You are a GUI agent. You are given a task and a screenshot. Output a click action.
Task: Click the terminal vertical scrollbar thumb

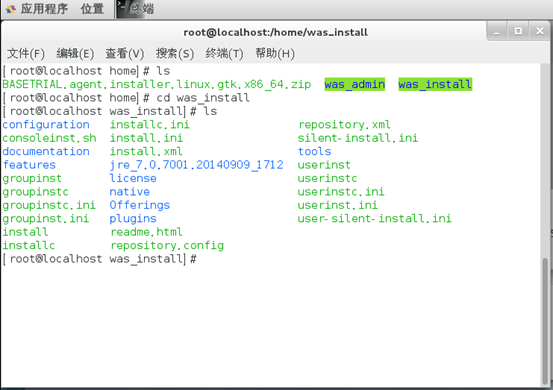tap(545, 321)
